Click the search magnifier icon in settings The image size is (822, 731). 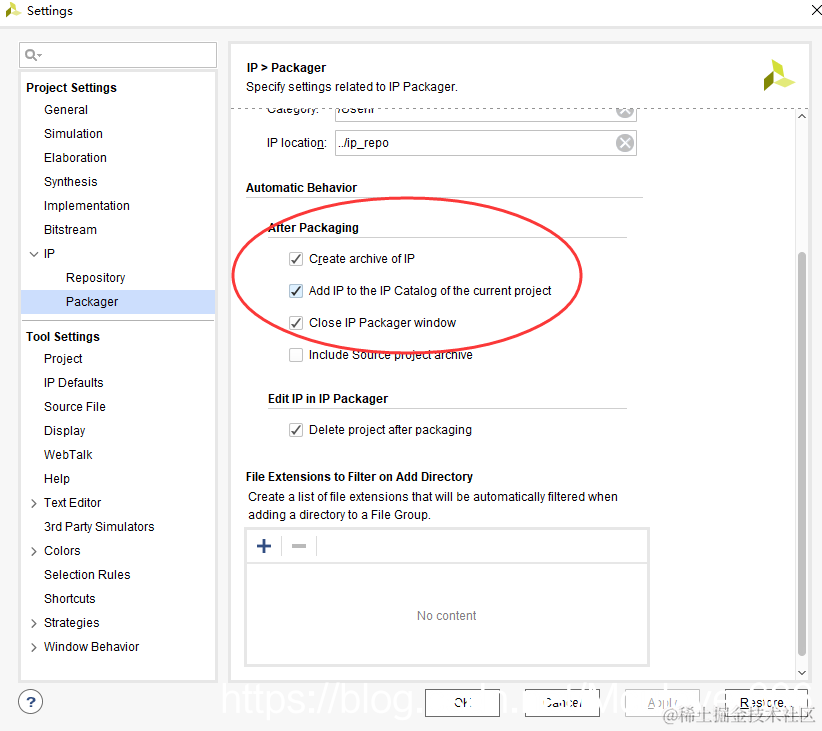click(33, 55)
